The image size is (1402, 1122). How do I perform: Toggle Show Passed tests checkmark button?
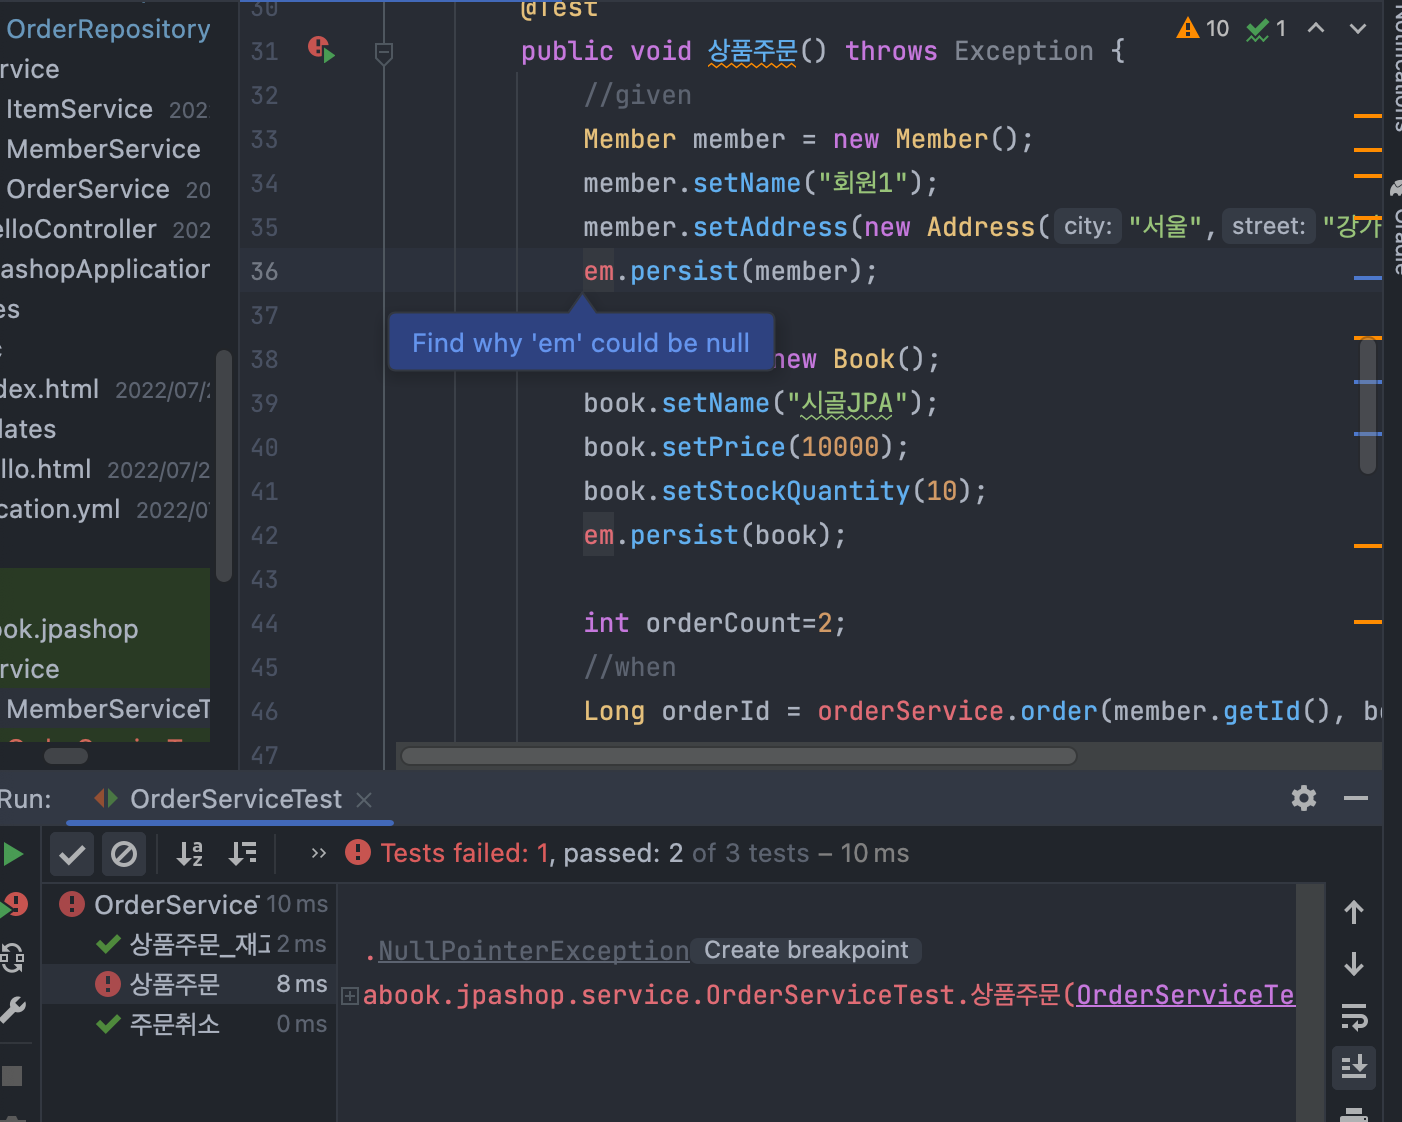[72, 854]
